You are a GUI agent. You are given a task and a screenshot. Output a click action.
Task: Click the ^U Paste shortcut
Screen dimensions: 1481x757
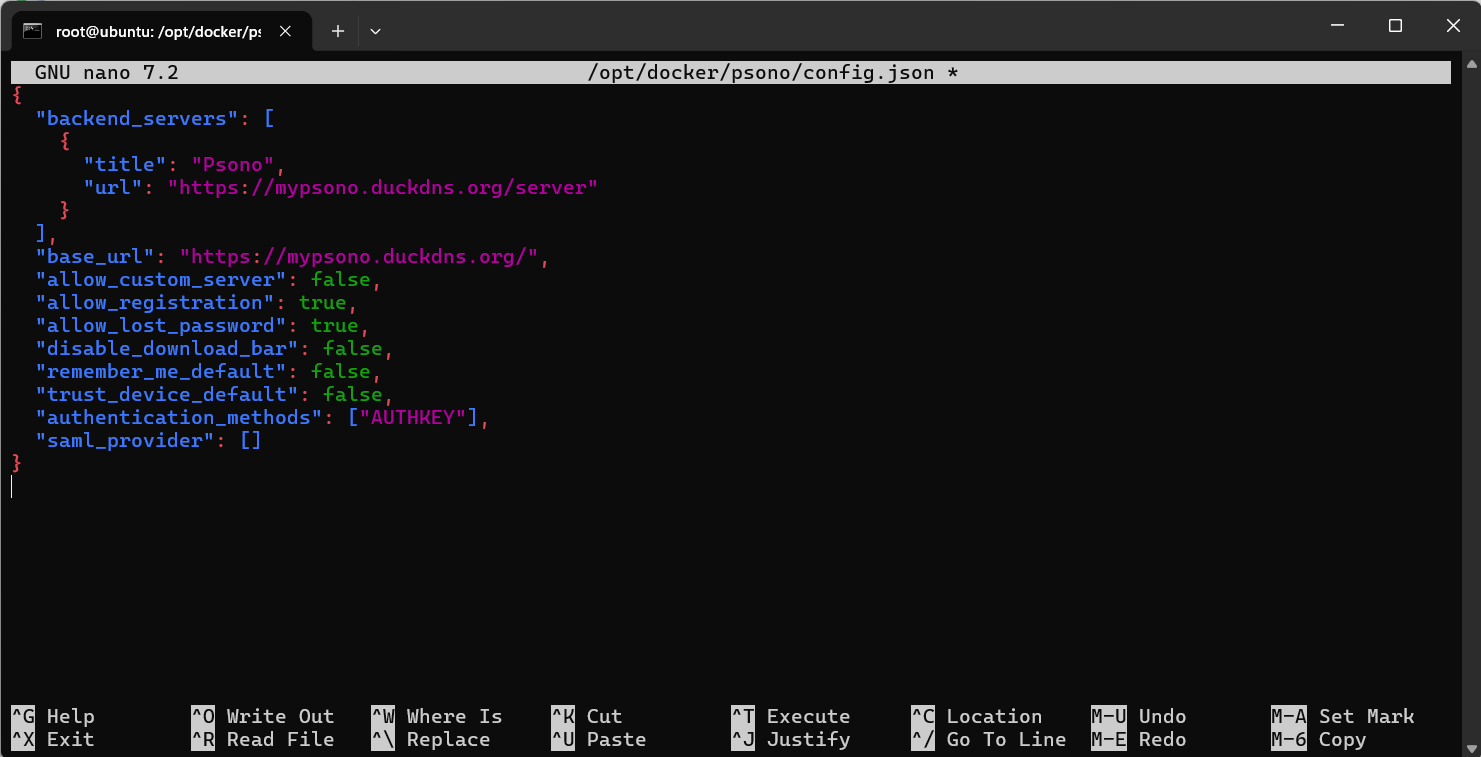click(599, 739)
